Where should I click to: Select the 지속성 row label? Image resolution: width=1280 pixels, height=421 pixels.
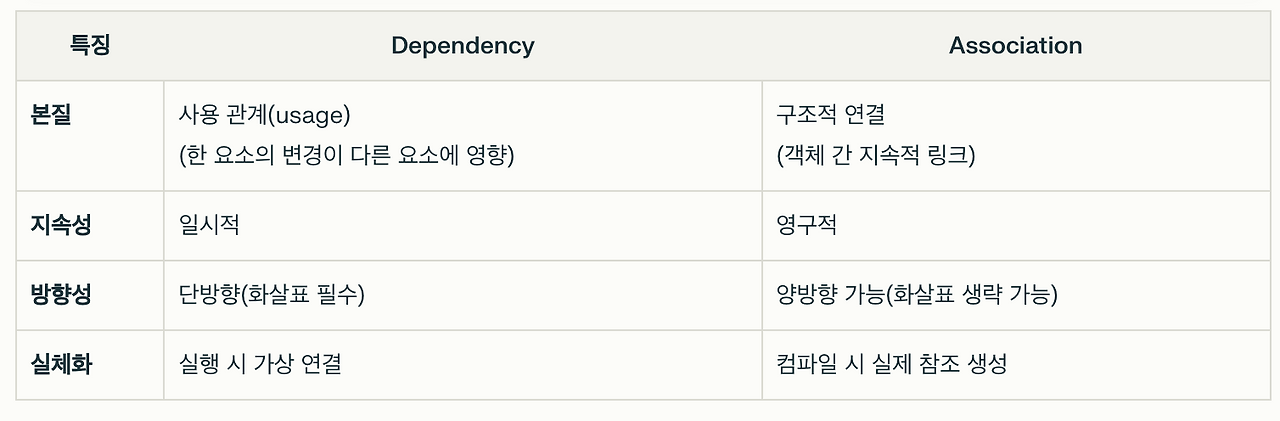pyautogui.click(x=61, y=225)
